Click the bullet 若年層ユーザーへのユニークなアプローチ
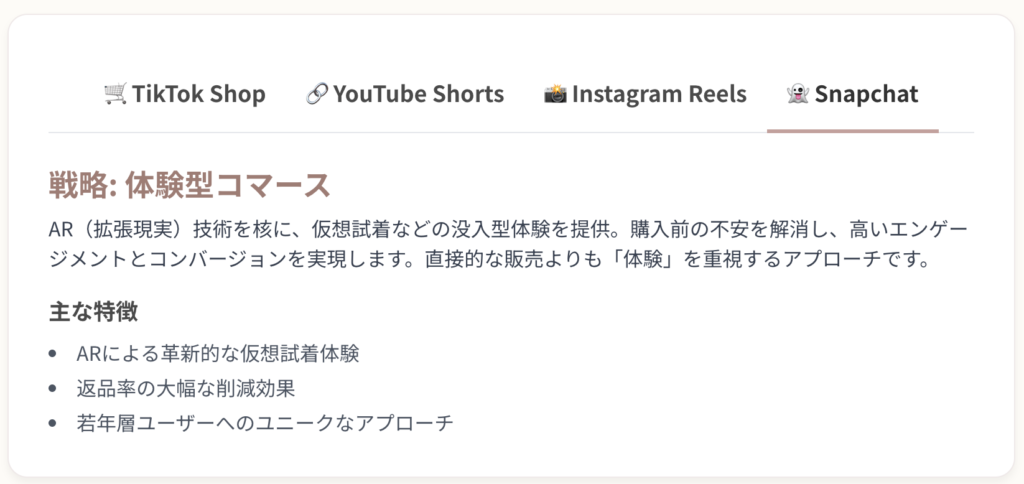The image size is (1024, 484). tap(264, 423)
